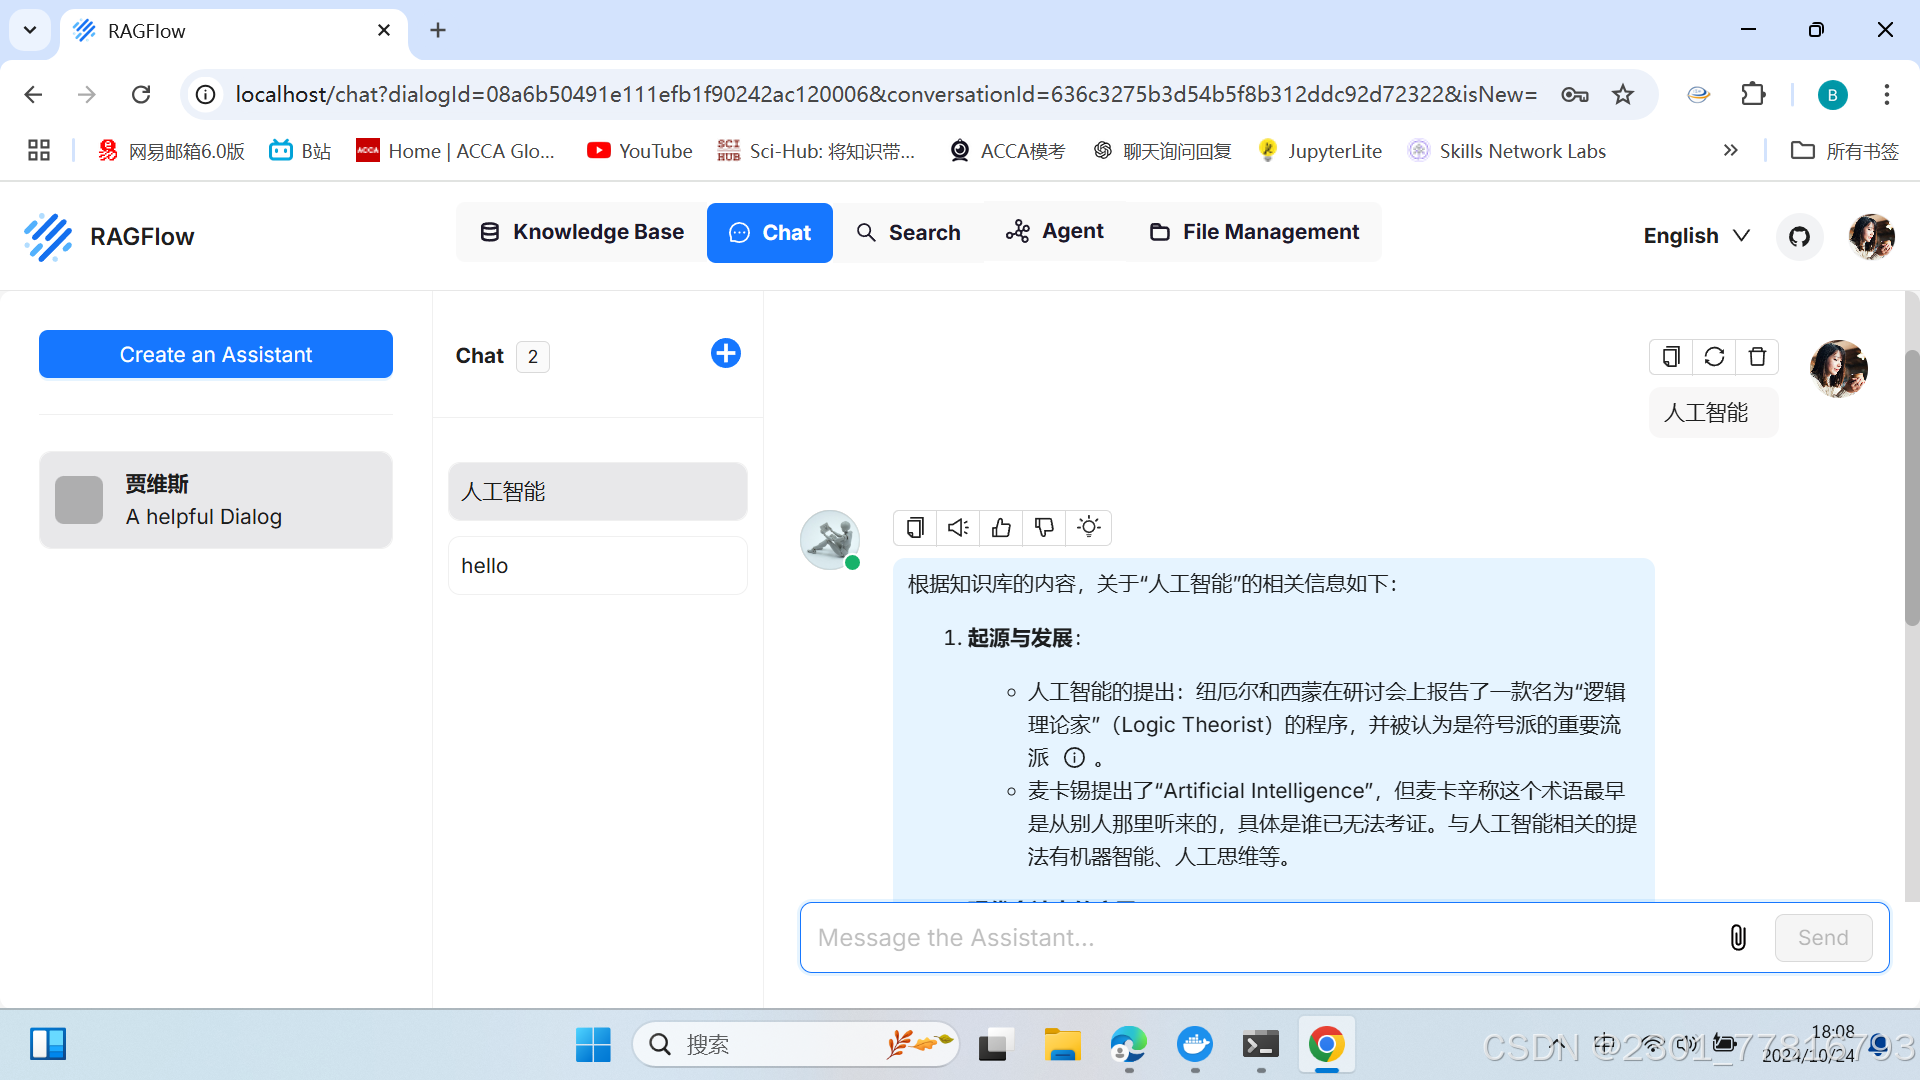The width and height of the screenshot is (1920, 1080).
Task: Expand the hidden bookmarks chevron
Action: (x=1731, y=150)
